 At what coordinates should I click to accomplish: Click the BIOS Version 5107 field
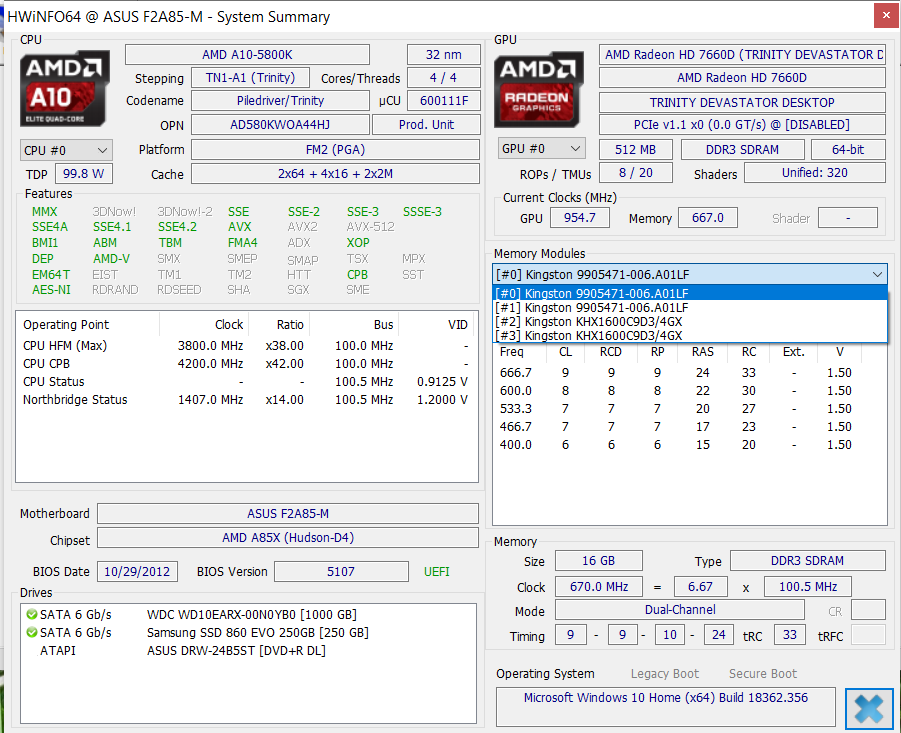click(x=341, y=572)
